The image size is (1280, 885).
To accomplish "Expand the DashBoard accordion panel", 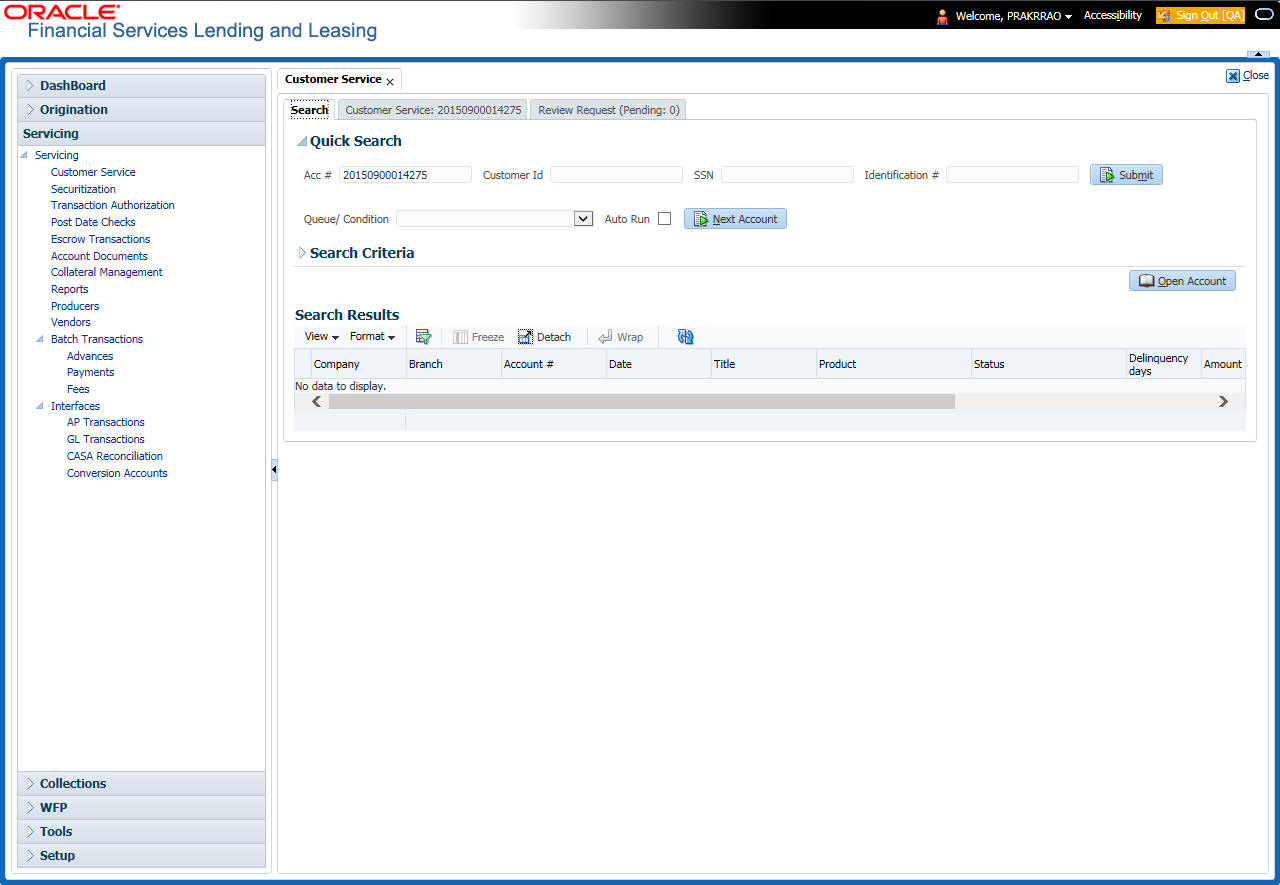I will point(141,86).
